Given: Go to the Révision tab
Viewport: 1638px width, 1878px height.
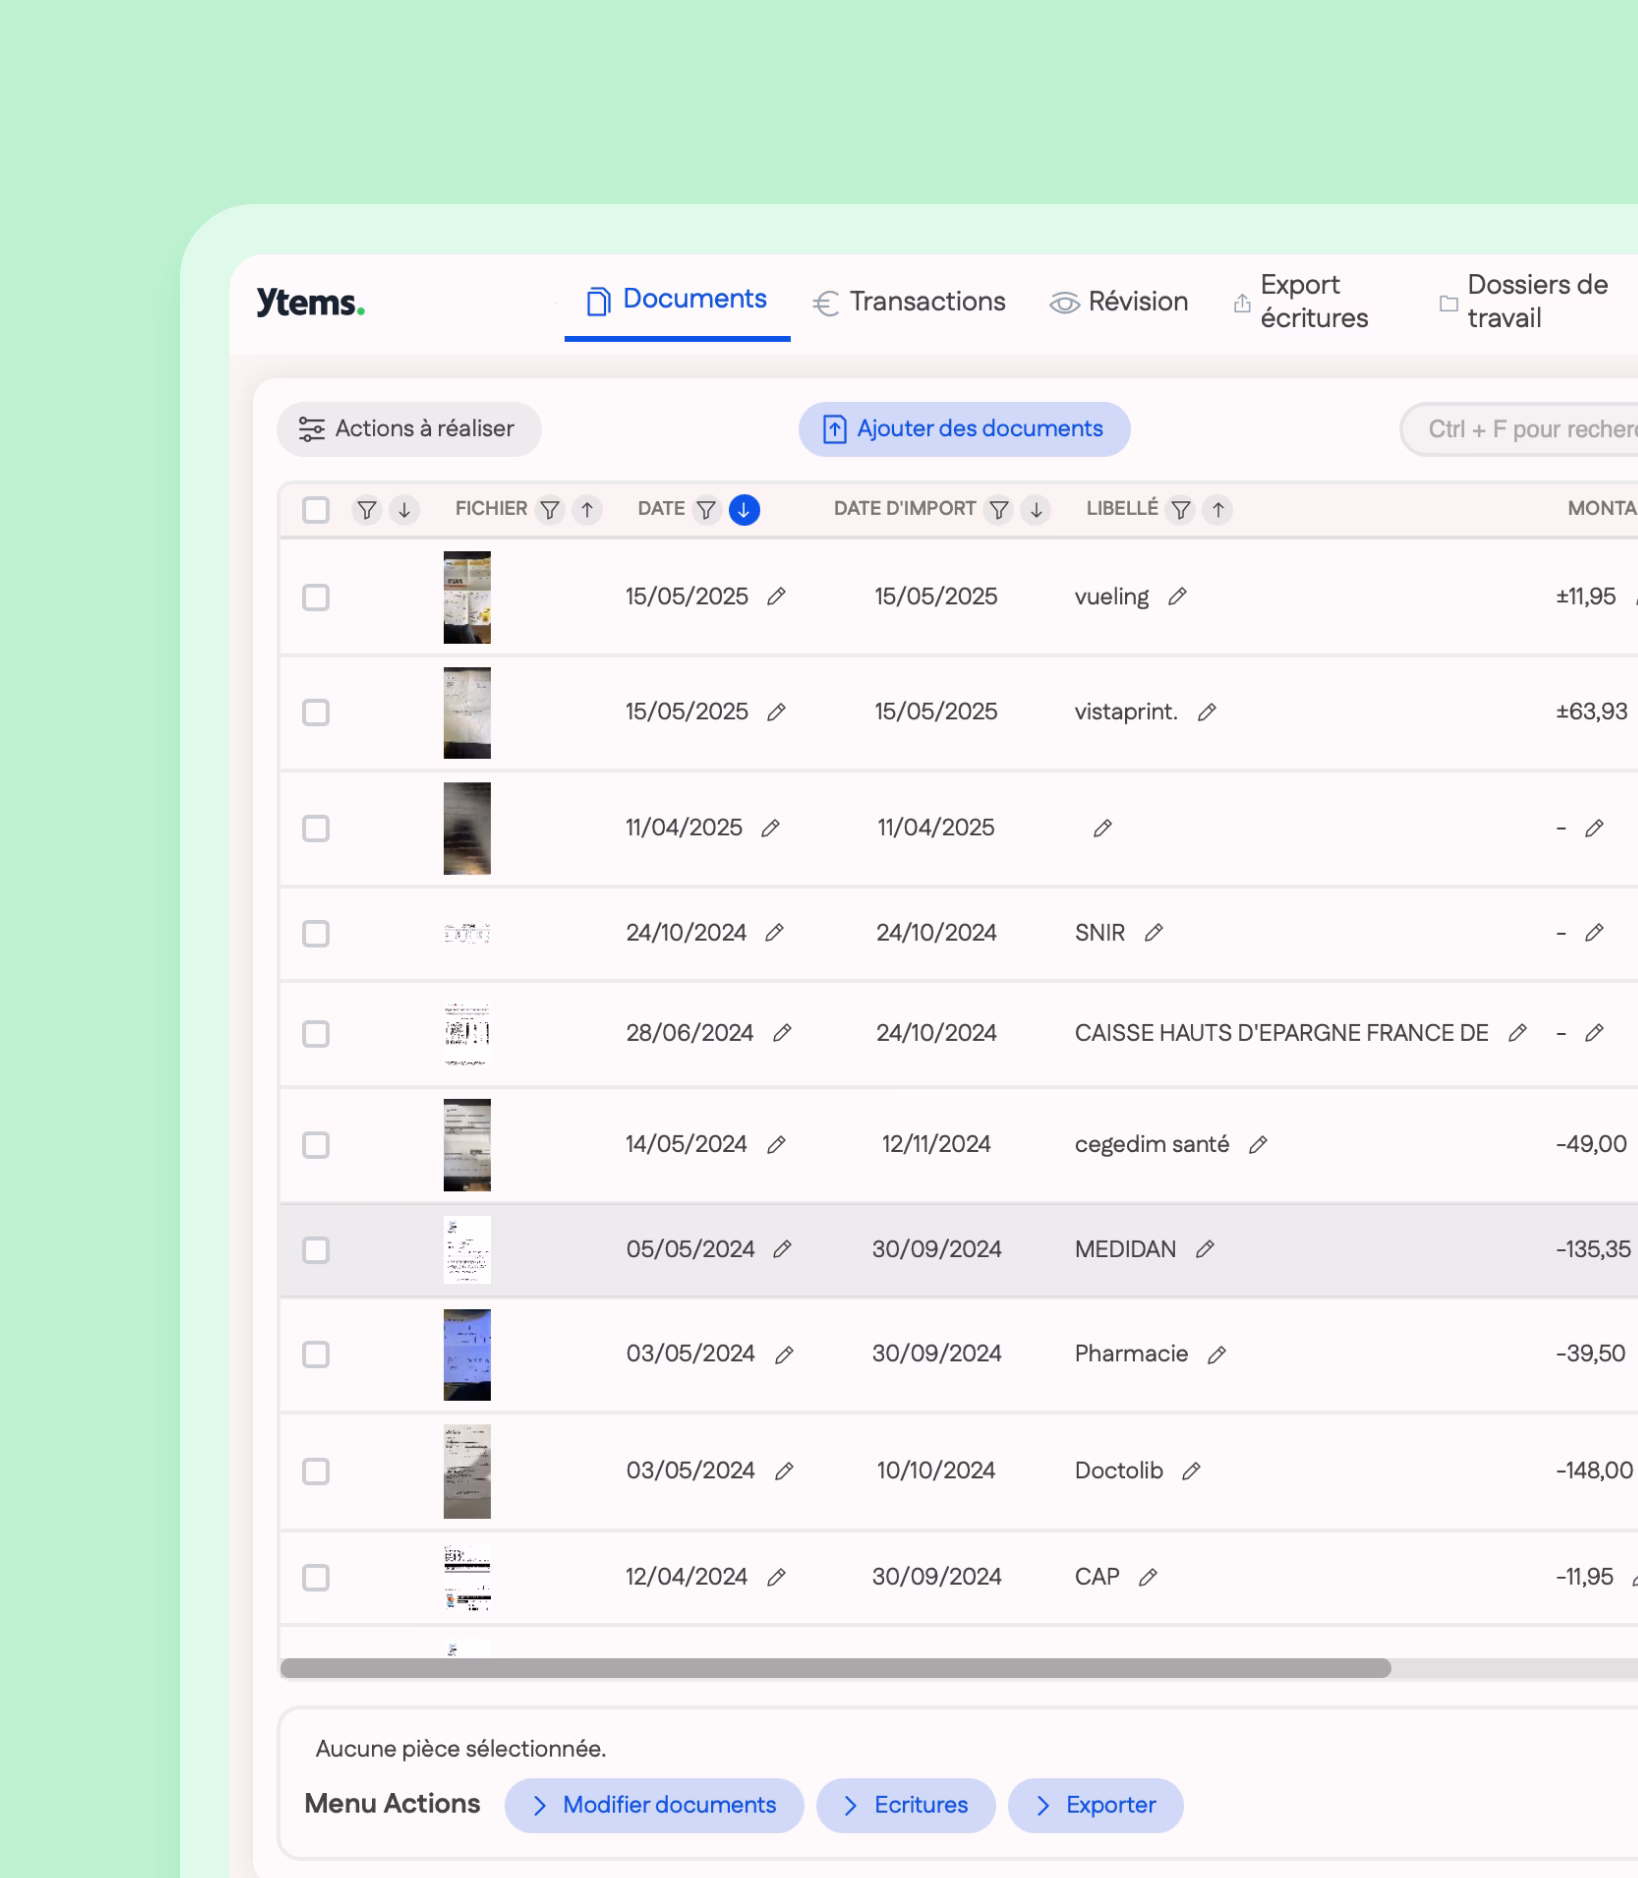Looking at the screenshot, I should tap(1118, 302).
